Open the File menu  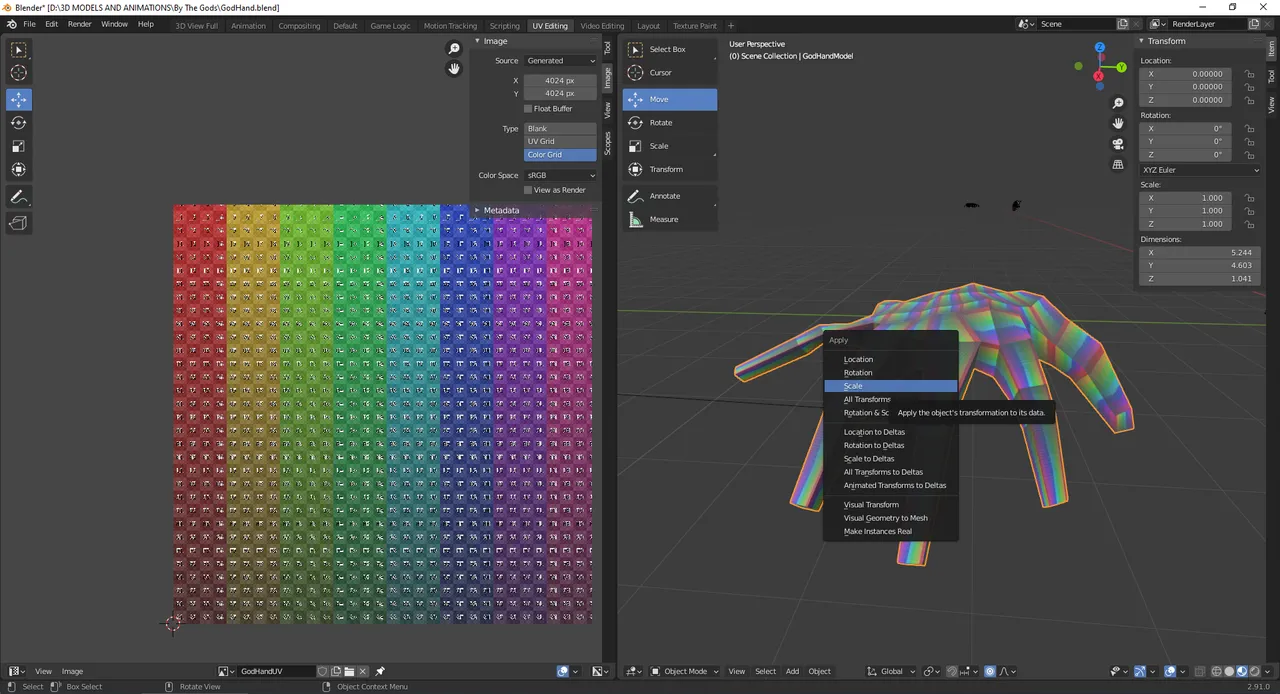click(x=29, y=24)
